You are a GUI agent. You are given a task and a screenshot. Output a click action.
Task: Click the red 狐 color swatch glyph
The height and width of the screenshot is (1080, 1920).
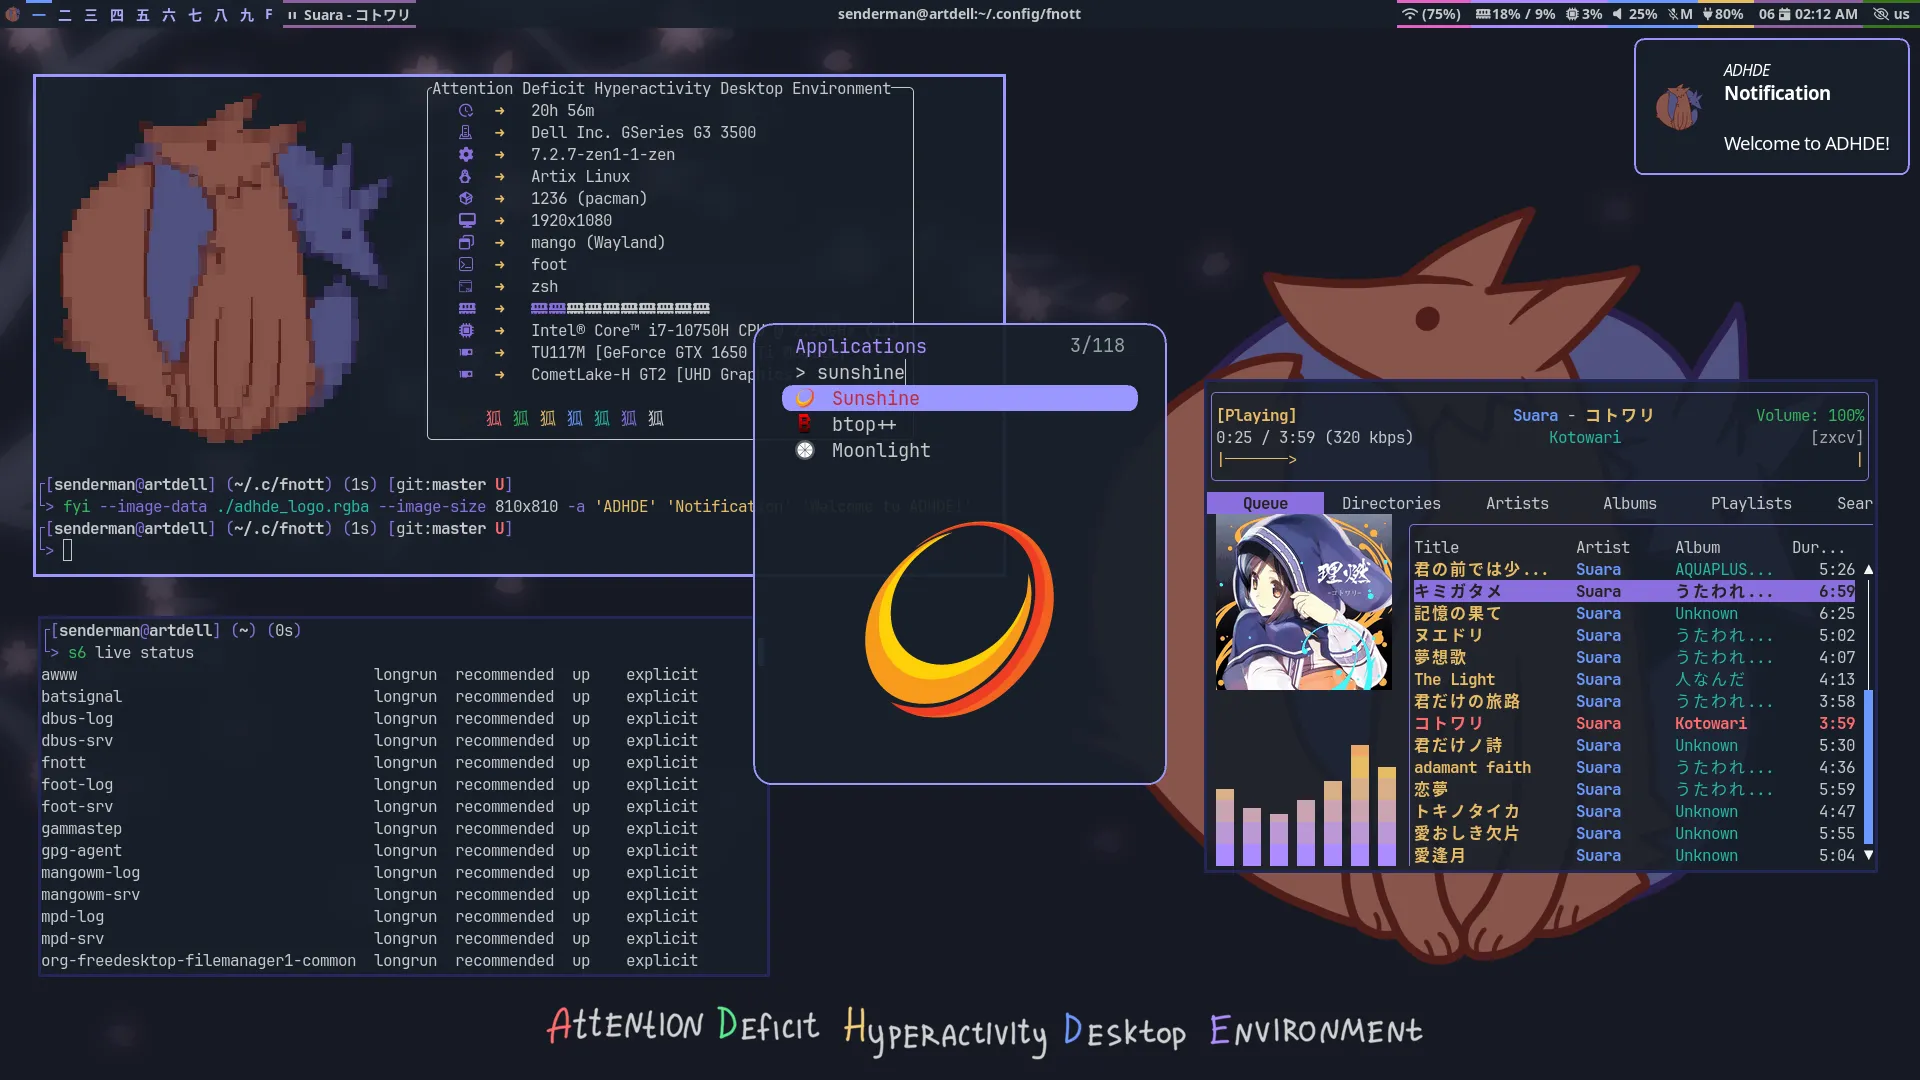(x=494, y=418)
